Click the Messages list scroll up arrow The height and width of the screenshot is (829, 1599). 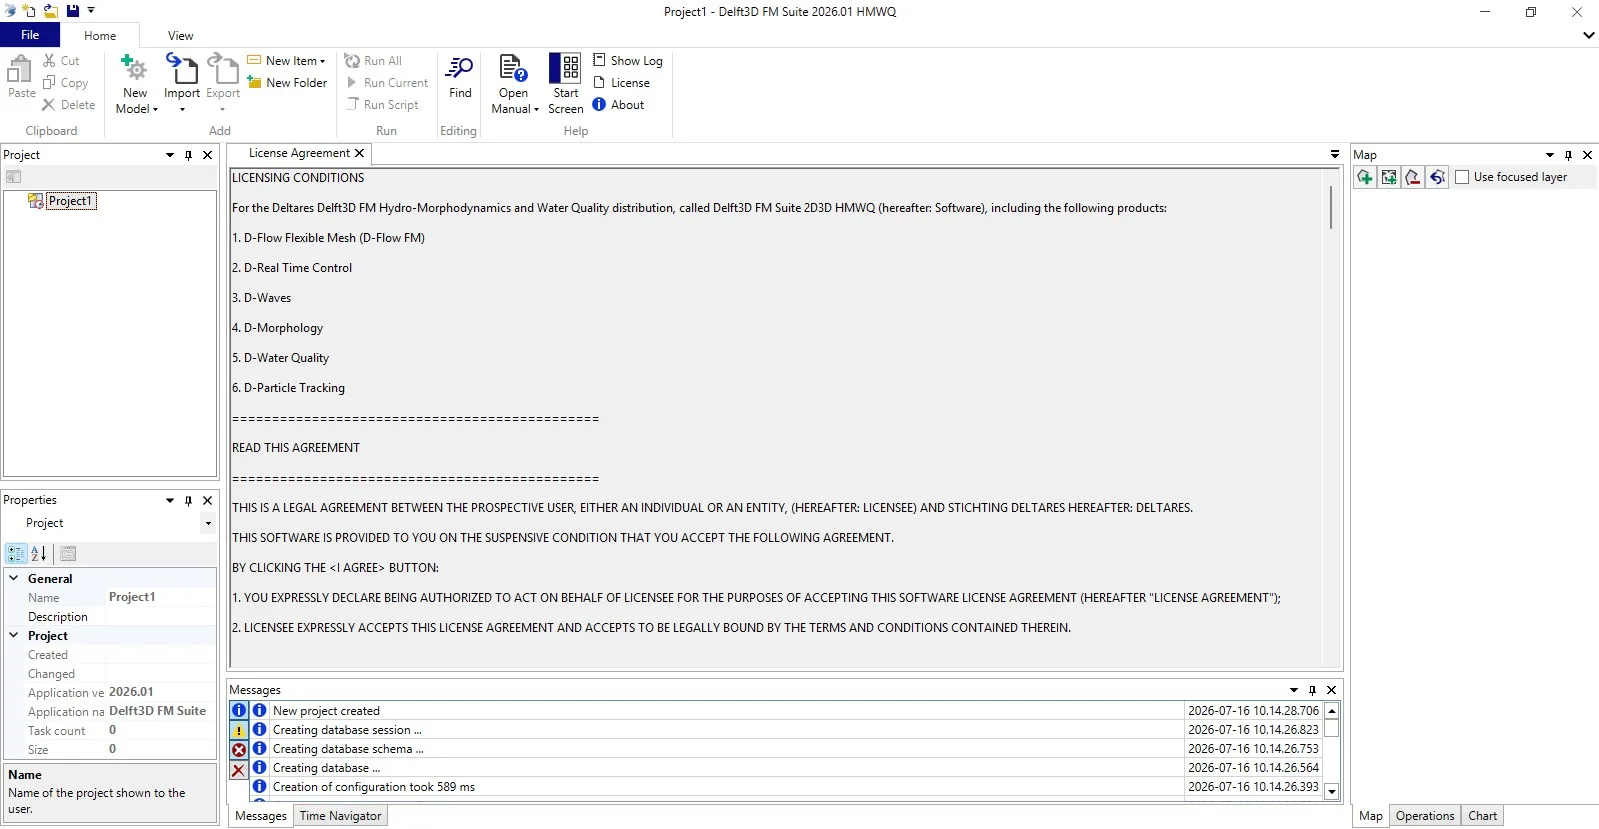(1332, 711)
